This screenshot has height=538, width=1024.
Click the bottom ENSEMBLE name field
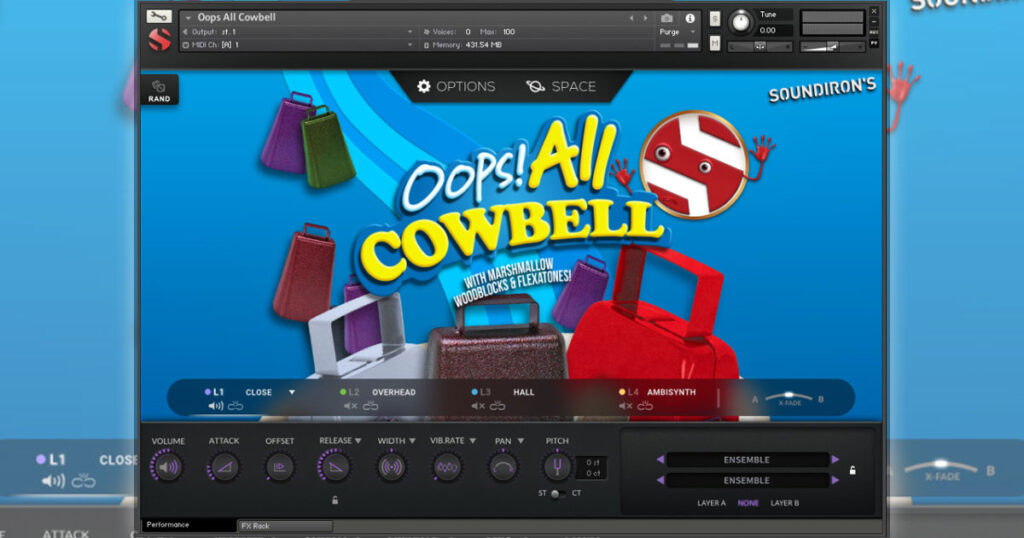(x=747, y=481)
